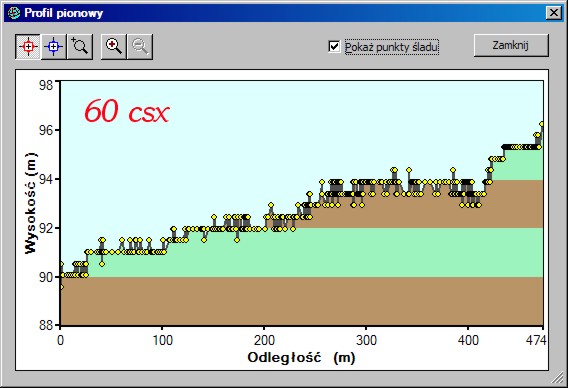This screenshot has width=568, height=388.
Task: Select the highest track point near 474 m
Action: 542,124
